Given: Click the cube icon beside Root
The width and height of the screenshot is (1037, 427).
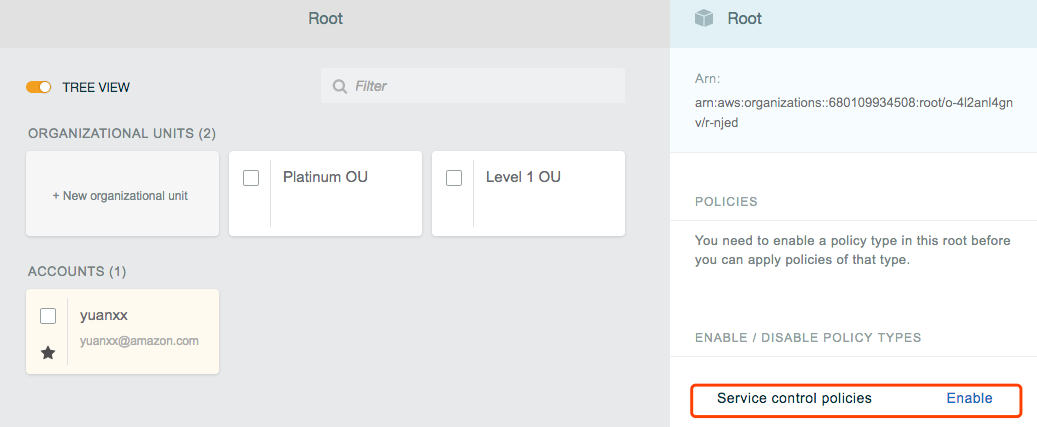Looking at the screenshot, I should (704, 18).
